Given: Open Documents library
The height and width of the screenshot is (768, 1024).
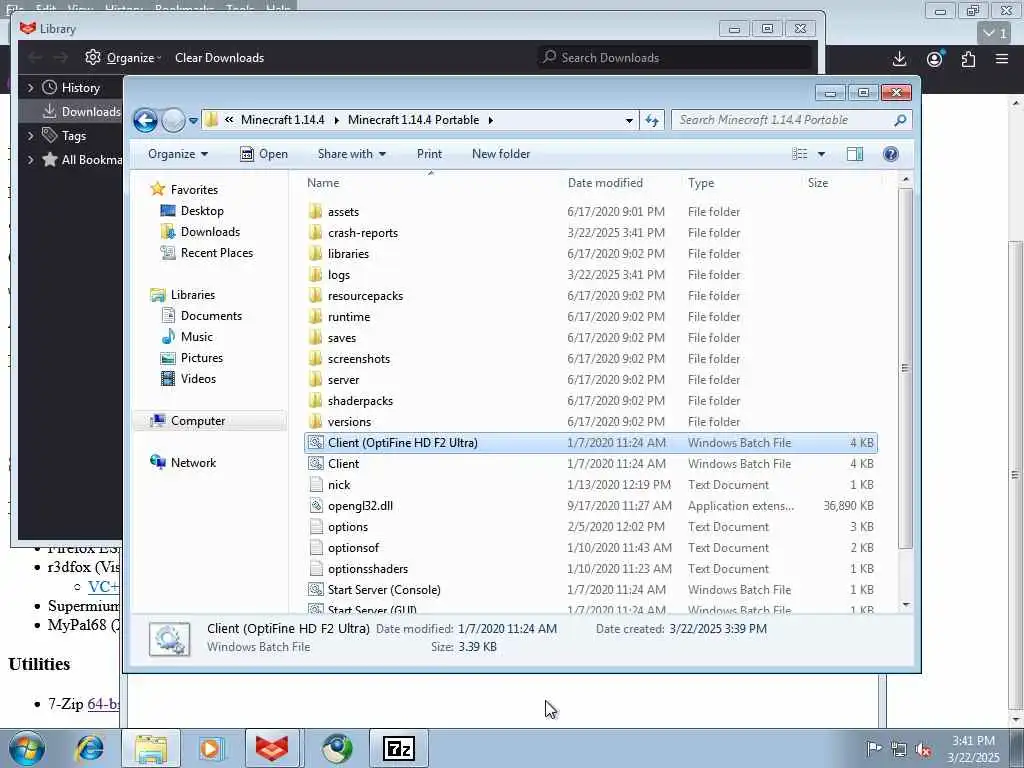Looking at the screenshot, I should click(211, 316).
